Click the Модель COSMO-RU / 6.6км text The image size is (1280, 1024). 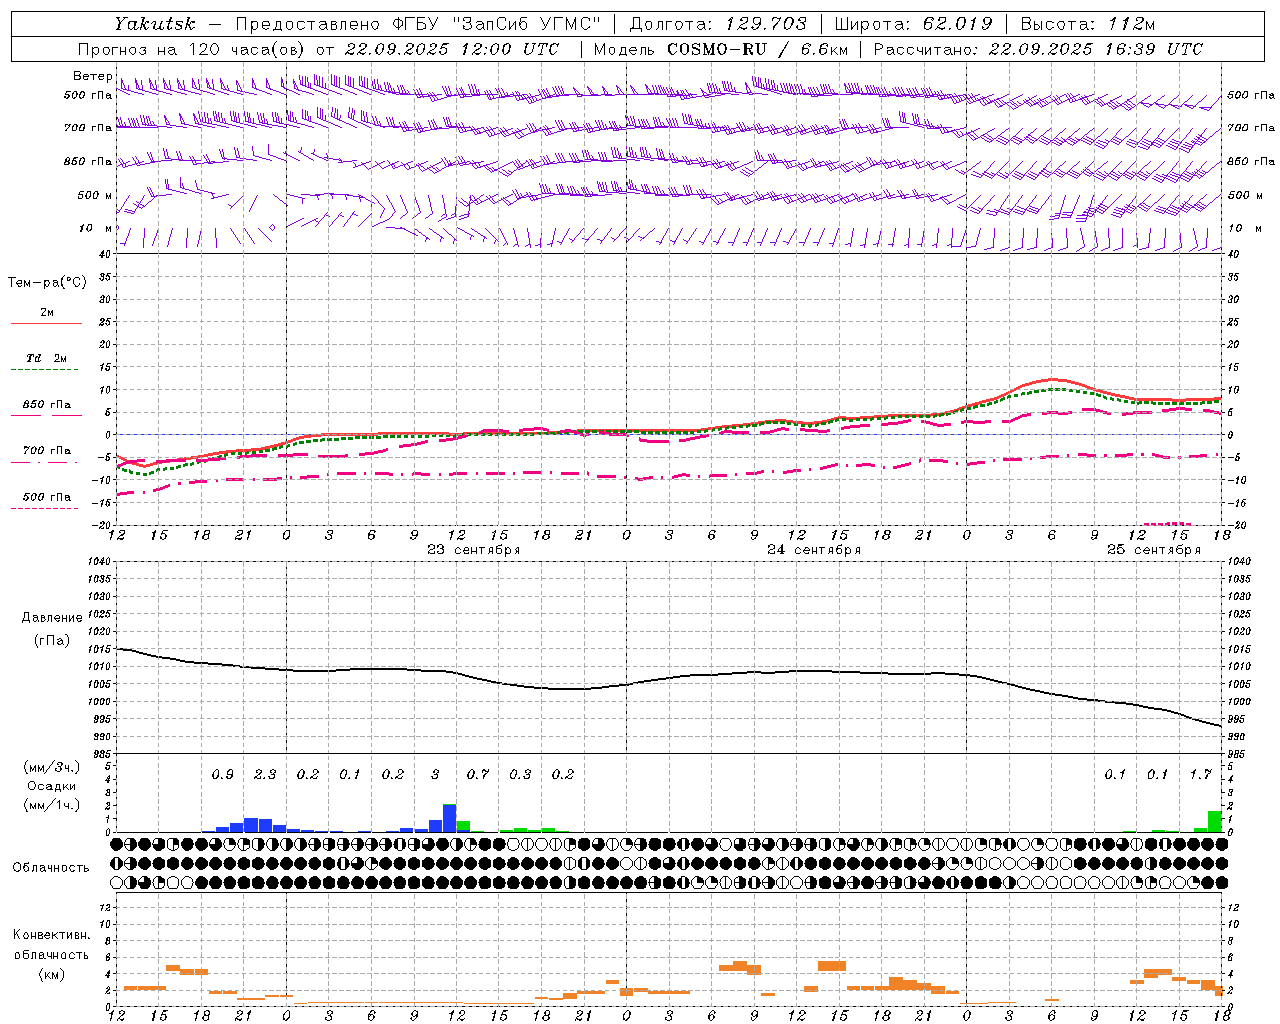(721, 49)
